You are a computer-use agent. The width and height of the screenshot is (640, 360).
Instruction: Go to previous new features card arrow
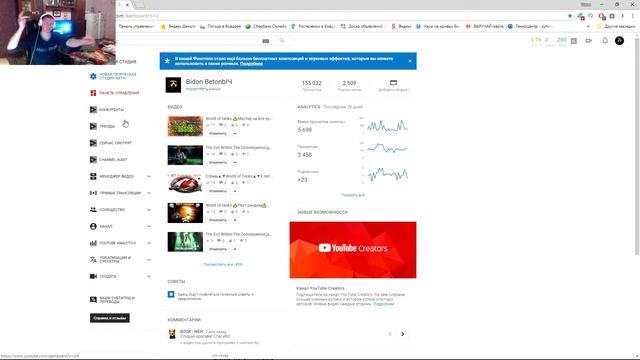tap(390, 334)
